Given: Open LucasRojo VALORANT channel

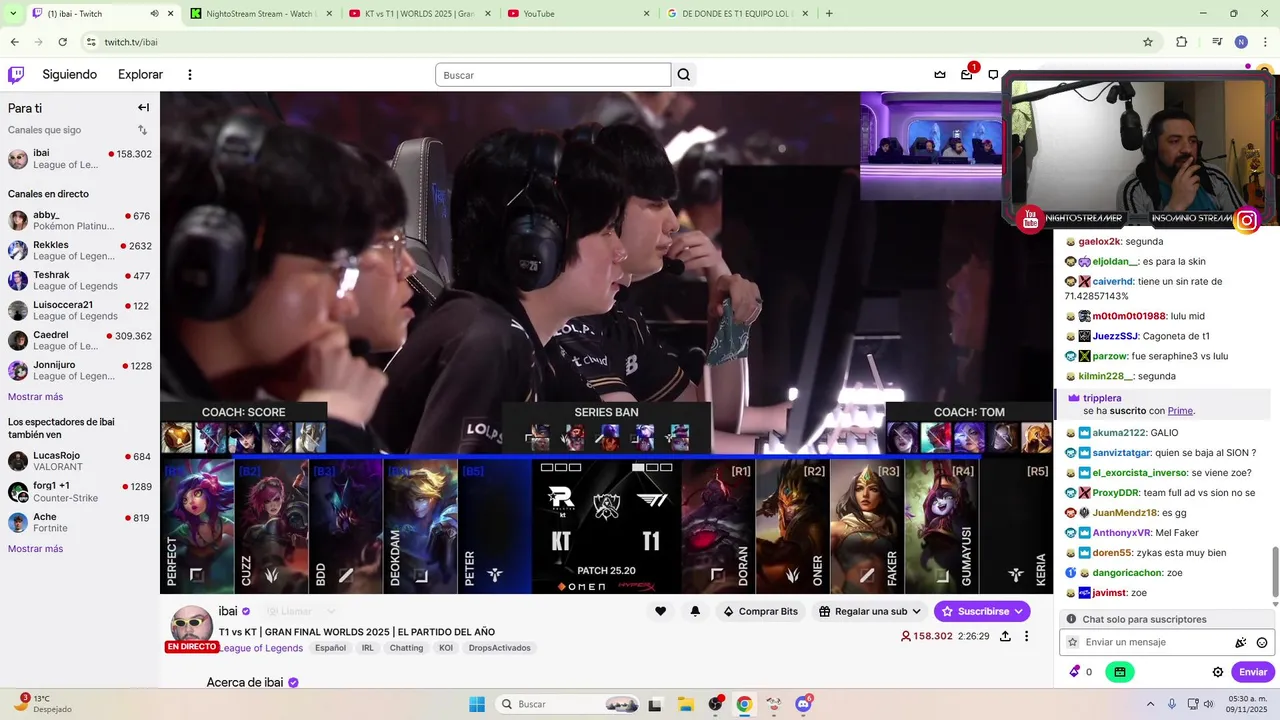Looking at the screenshot, I should tap(80, 461).
